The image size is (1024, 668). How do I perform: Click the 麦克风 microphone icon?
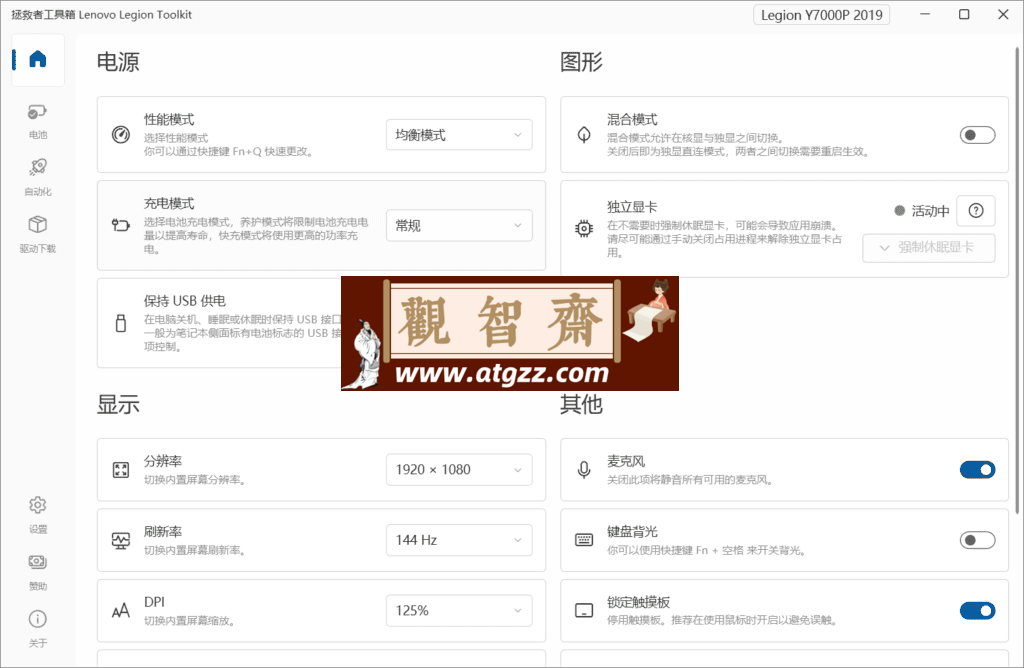pyautogui.click(x=584, y=469)
